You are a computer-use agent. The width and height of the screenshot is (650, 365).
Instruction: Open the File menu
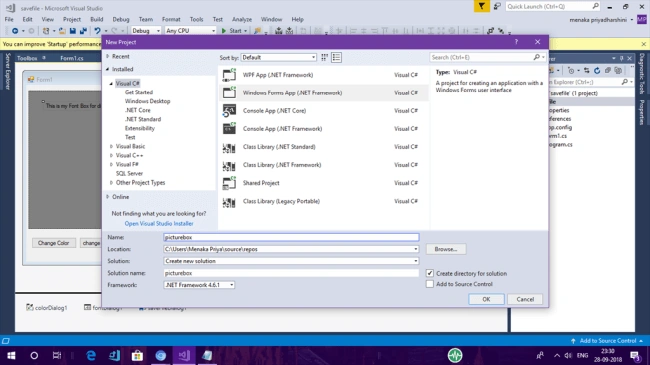[x=9, y=19]
